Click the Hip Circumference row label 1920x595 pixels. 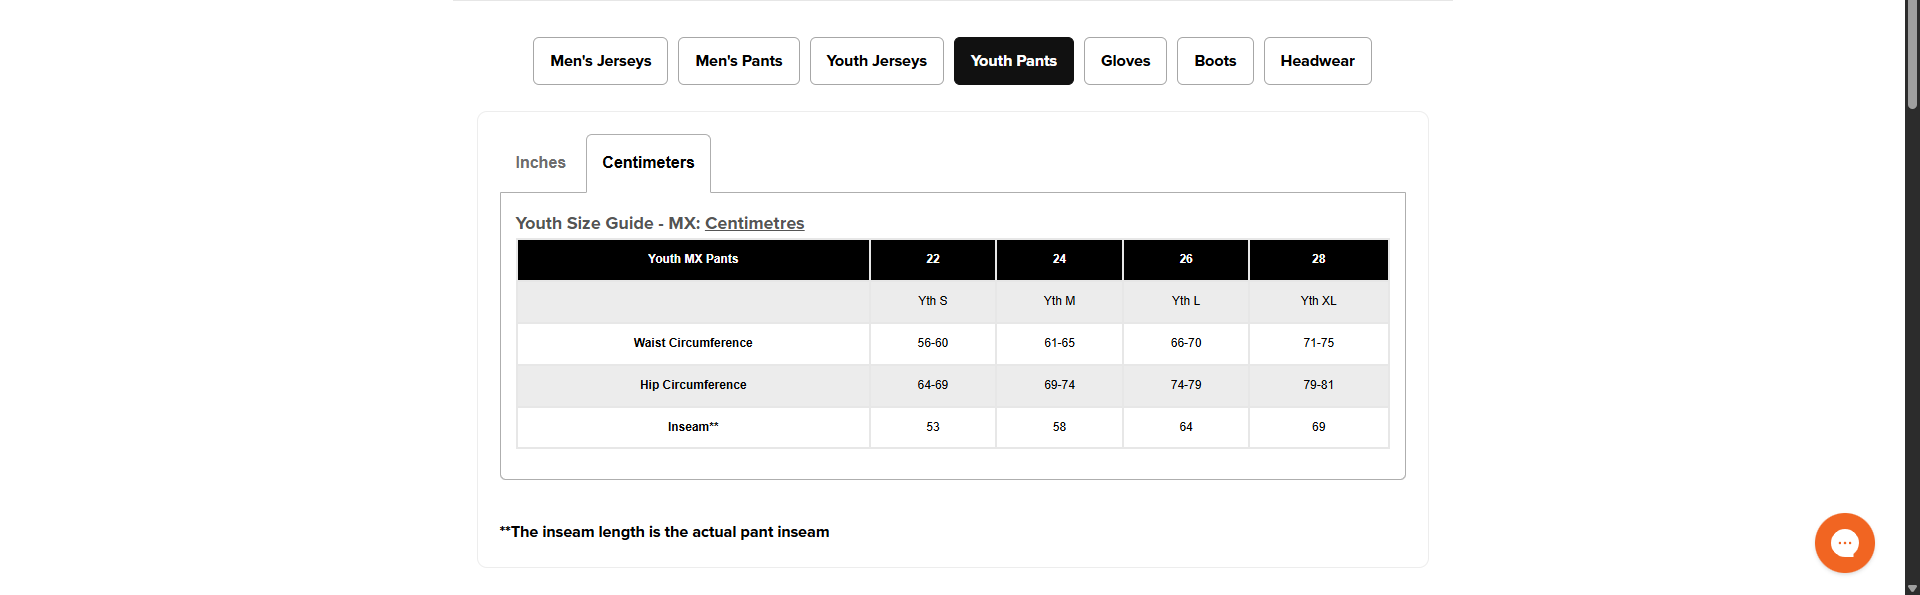coord(693,385)
